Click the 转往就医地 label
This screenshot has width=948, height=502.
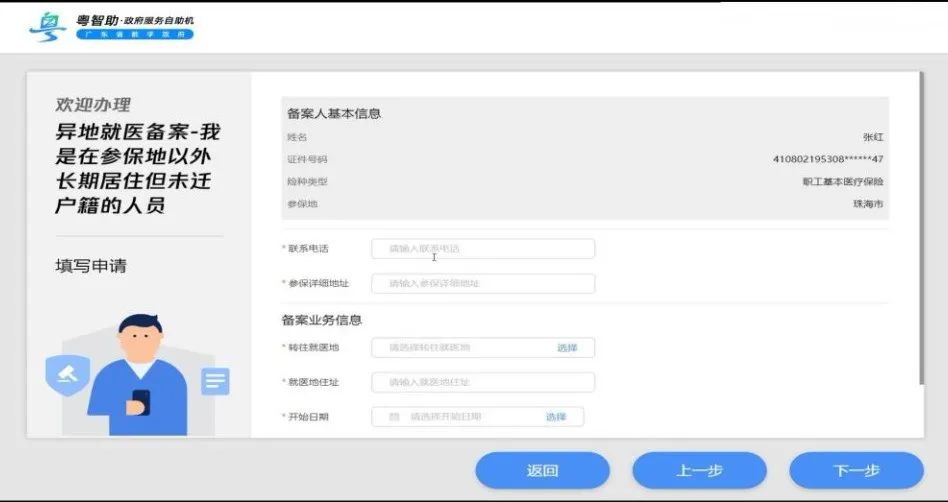coord(313,348)
